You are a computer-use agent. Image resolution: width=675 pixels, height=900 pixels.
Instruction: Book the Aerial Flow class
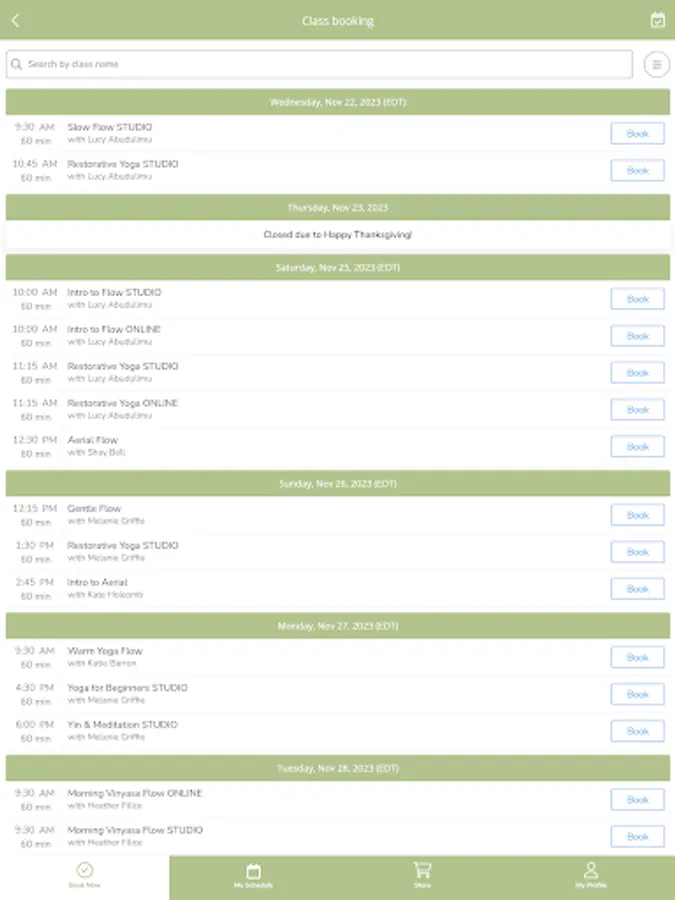tap(637, 447)
